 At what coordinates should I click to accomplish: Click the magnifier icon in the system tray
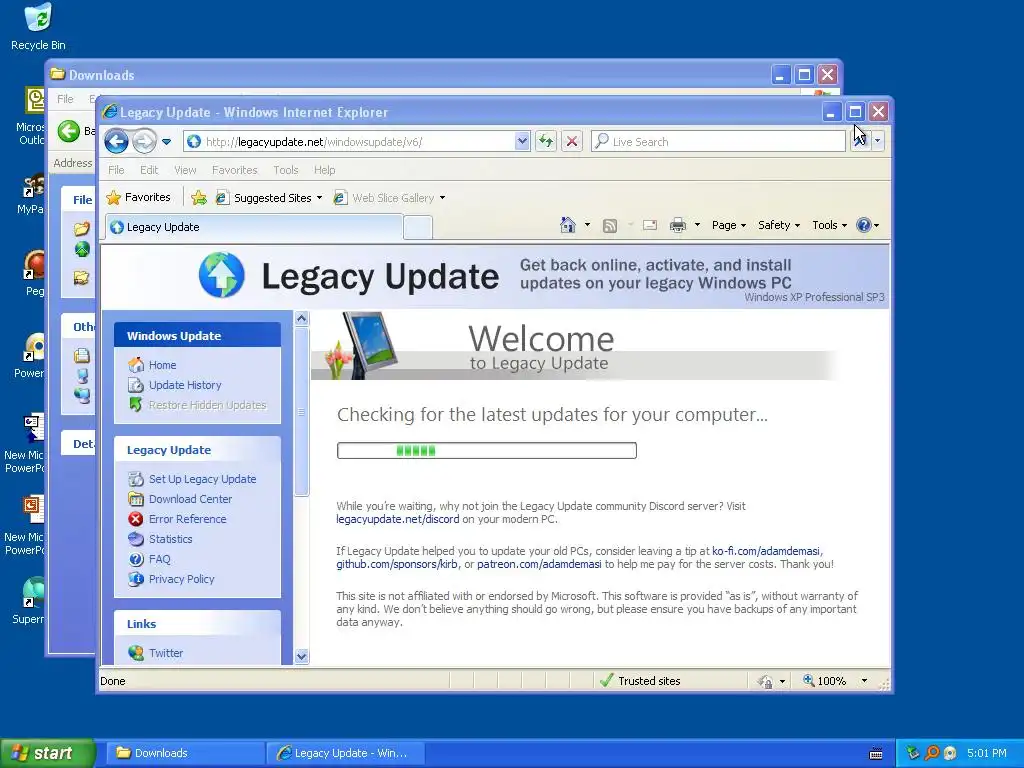(x=932, y=753)
